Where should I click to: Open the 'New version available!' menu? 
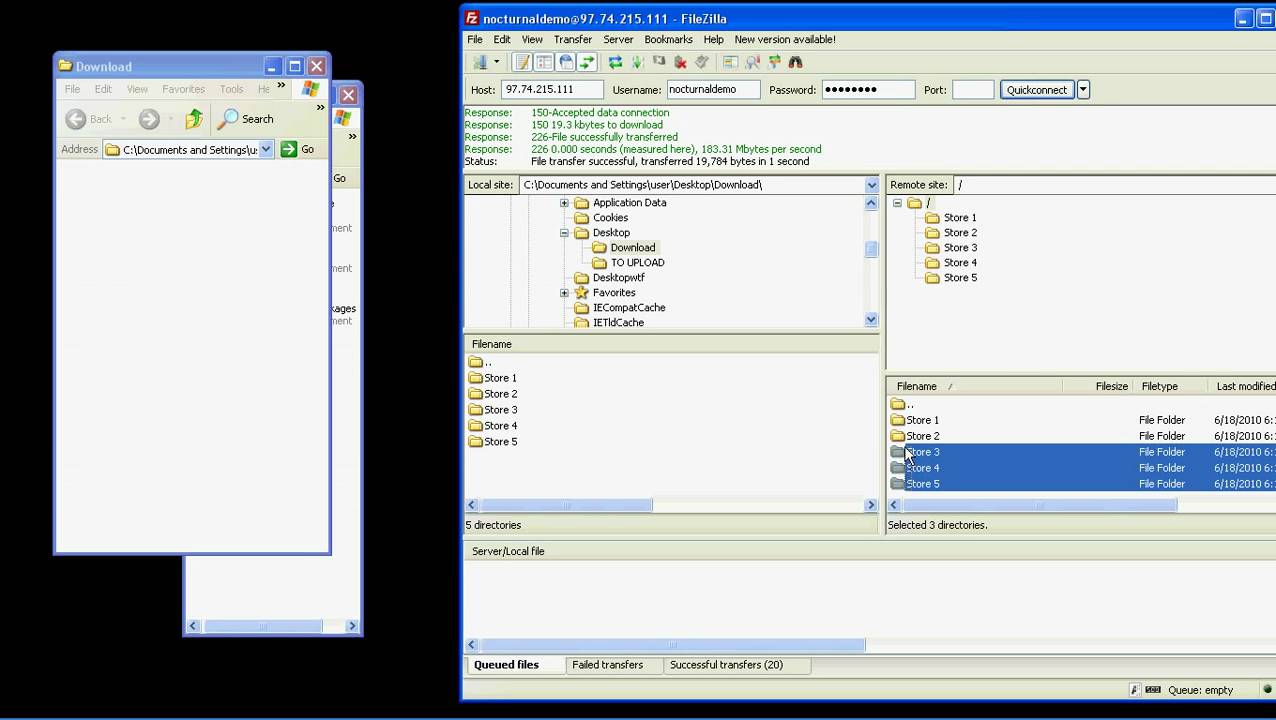(x=785, y=39)
